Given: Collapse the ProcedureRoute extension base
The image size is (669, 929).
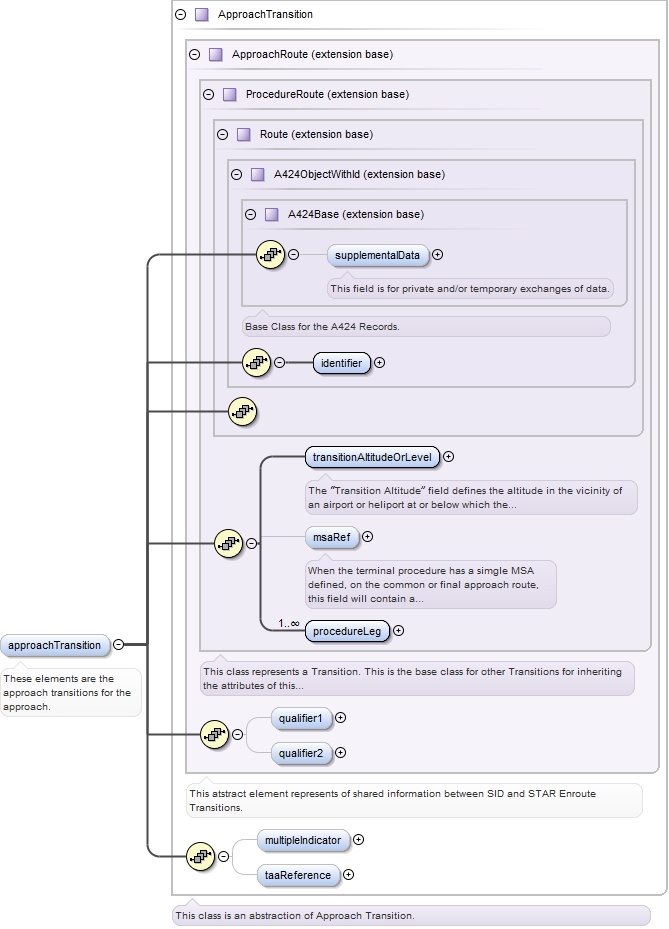Looking at the screenshot, I should point(208,94).
